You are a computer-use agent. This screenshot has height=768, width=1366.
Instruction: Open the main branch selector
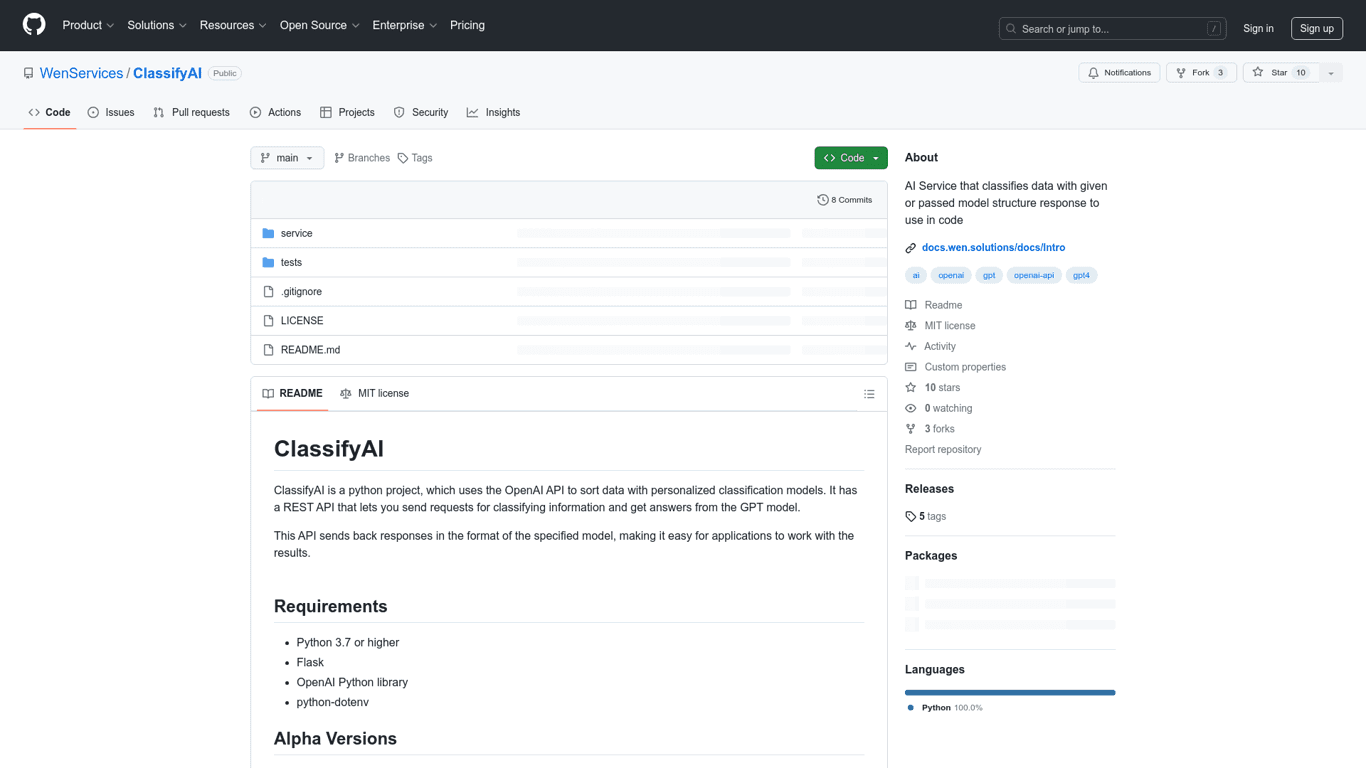coord(287,158)
